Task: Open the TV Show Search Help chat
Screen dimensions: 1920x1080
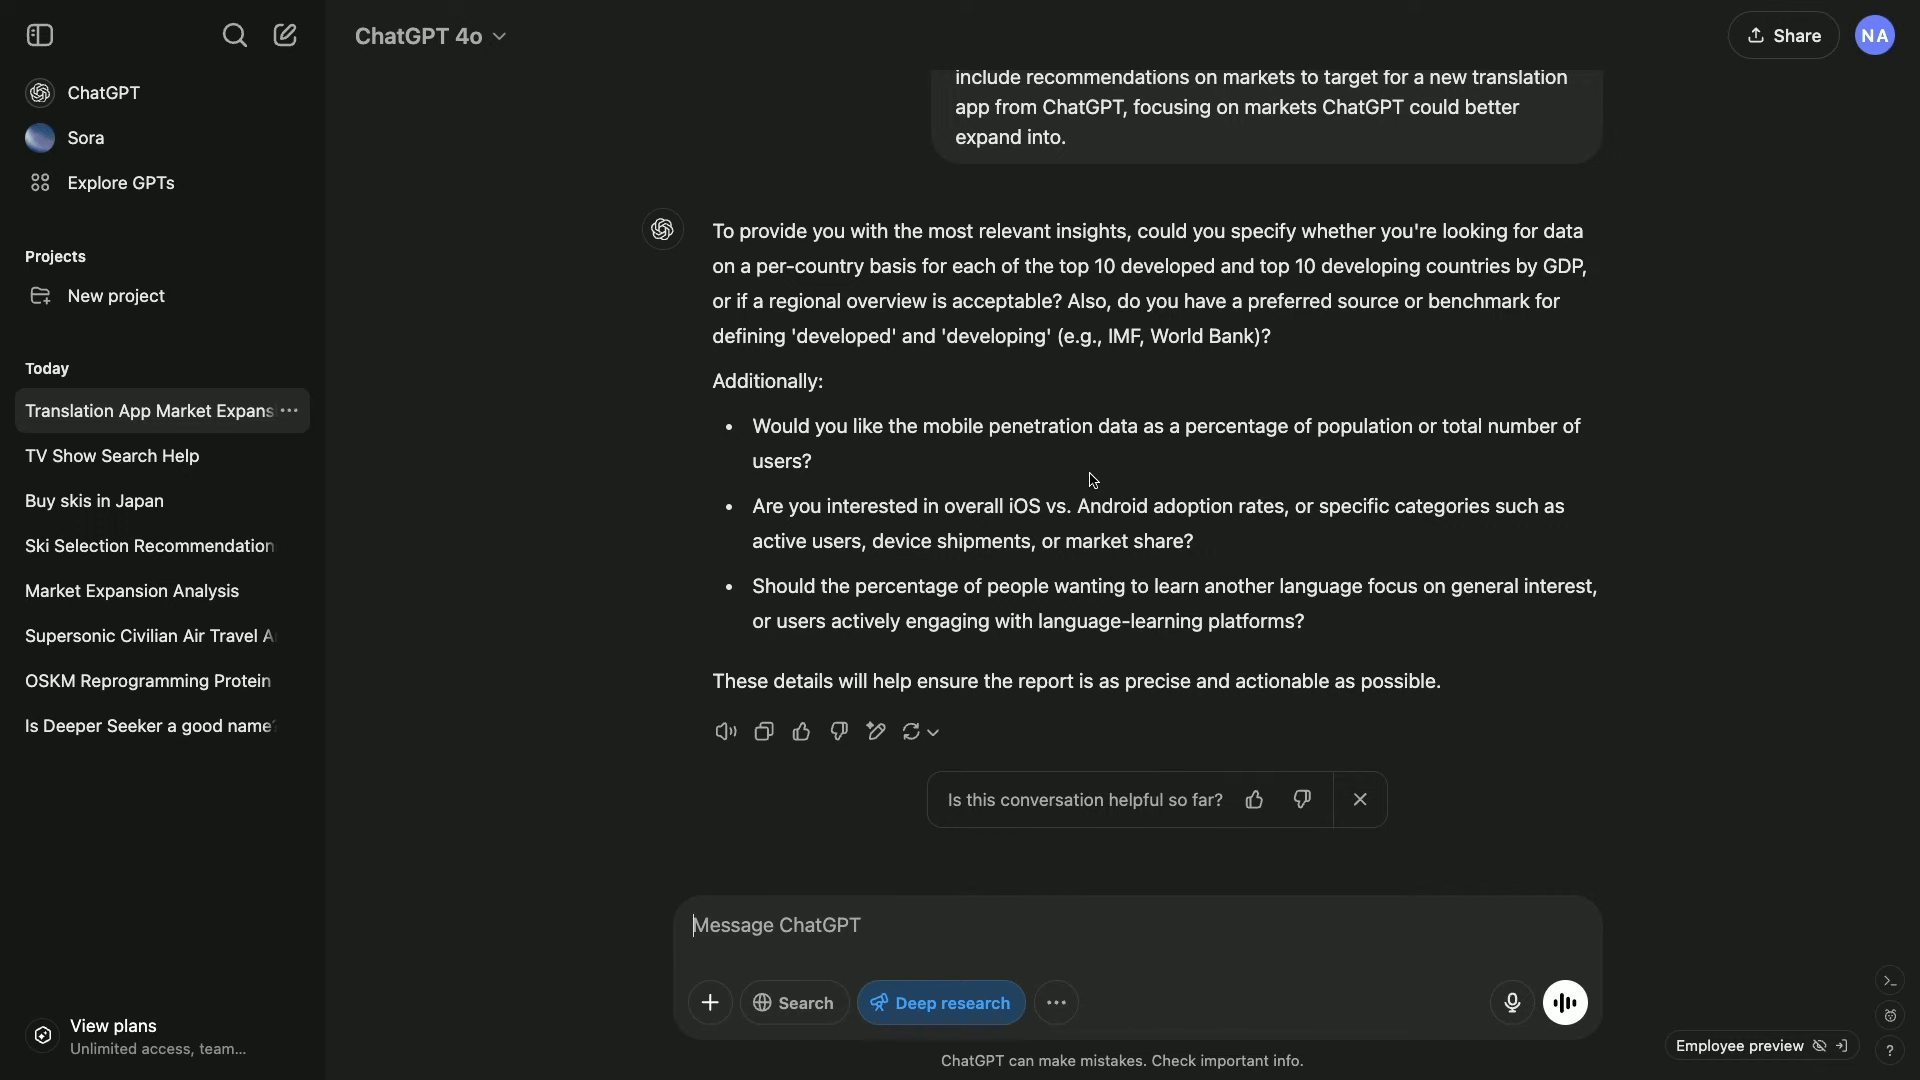Action: (112, 456)
